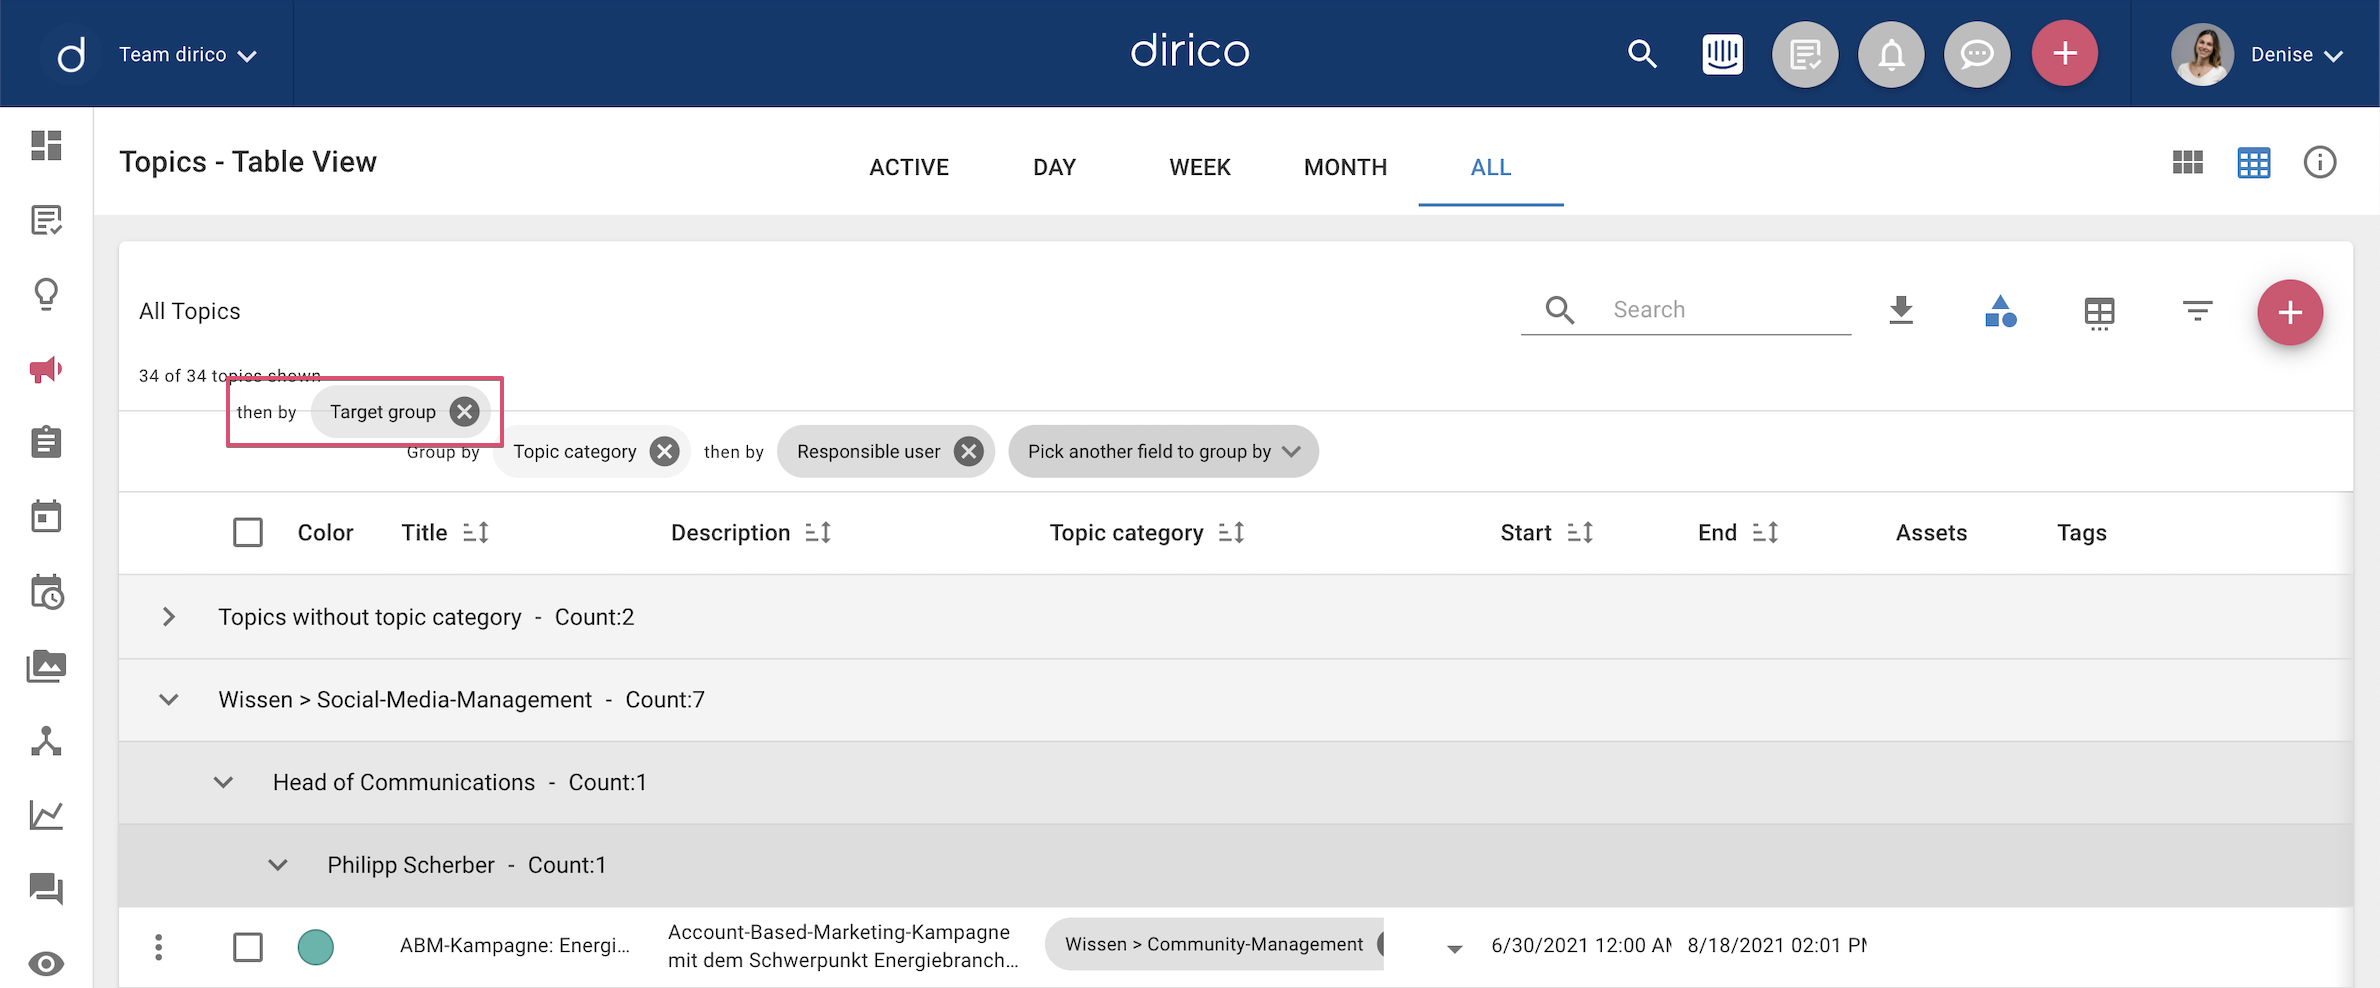Image resolution: width=2380 pixels, height=988 pixels.
Task: Sort by Description column
Action: [818, 533]
